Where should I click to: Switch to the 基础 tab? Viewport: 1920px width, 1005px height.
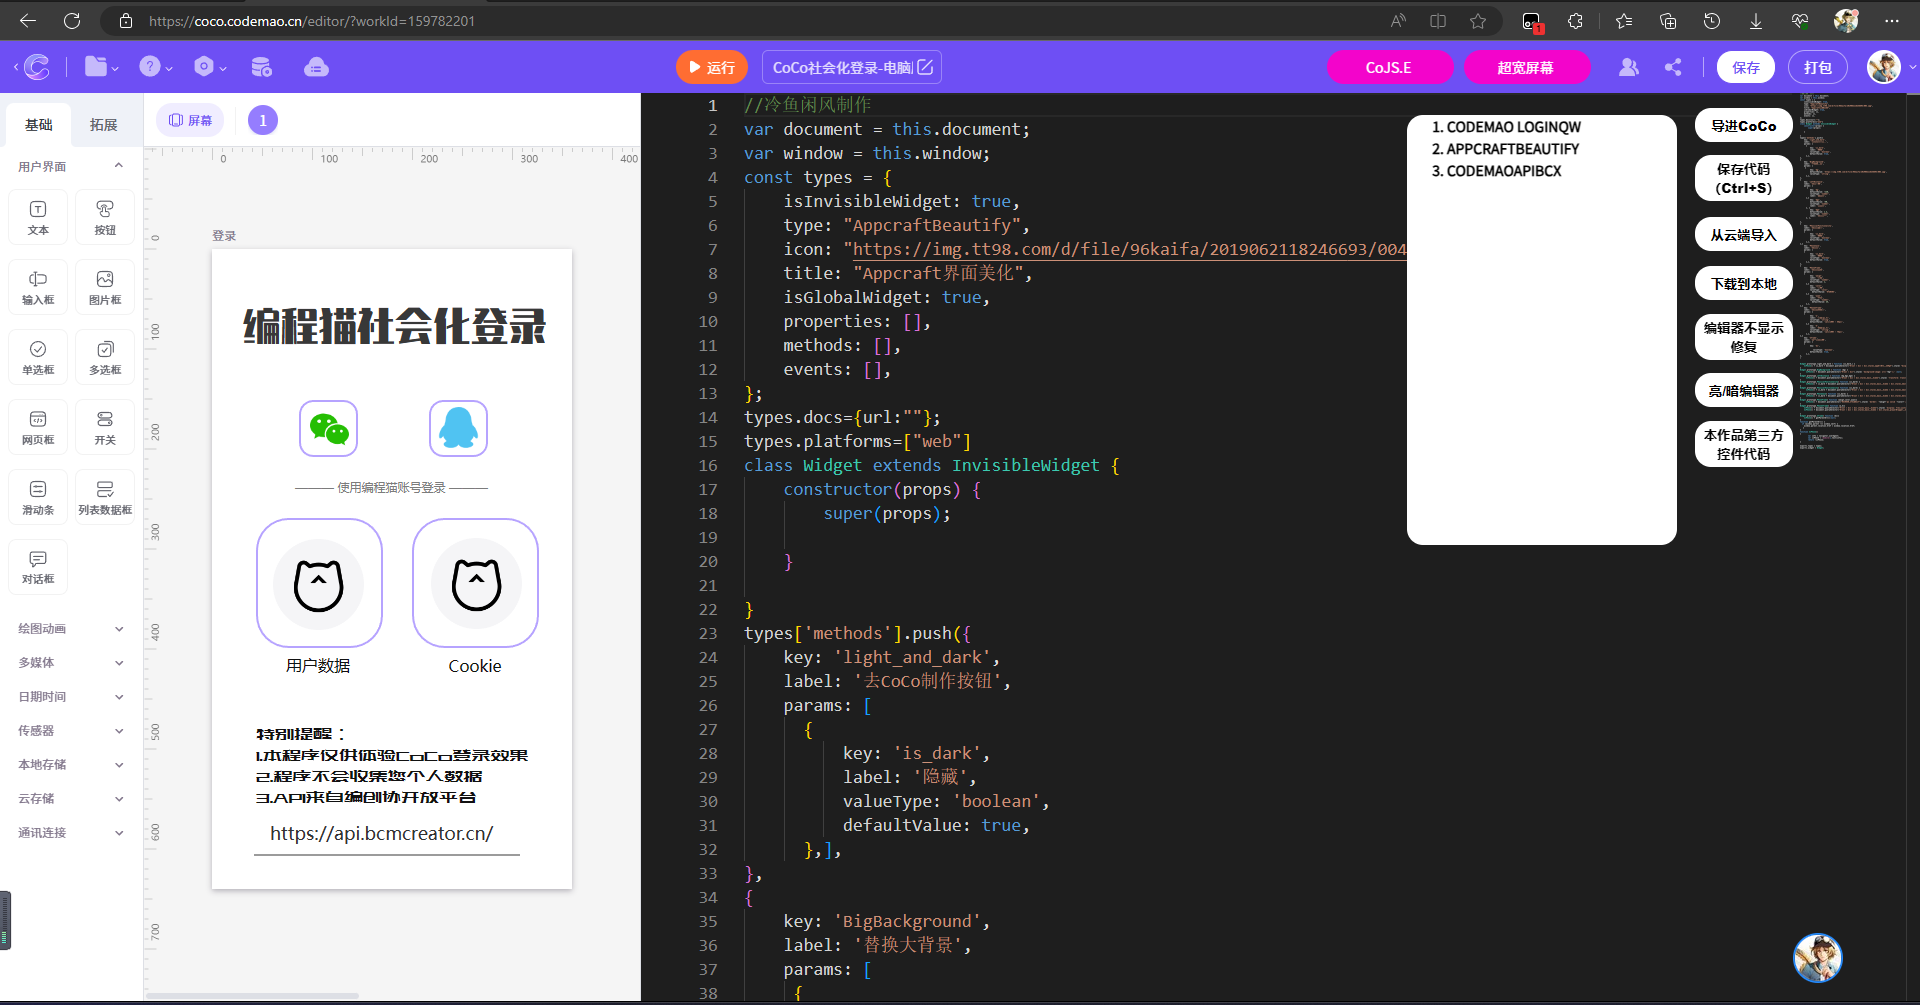(x=39, y=125)
